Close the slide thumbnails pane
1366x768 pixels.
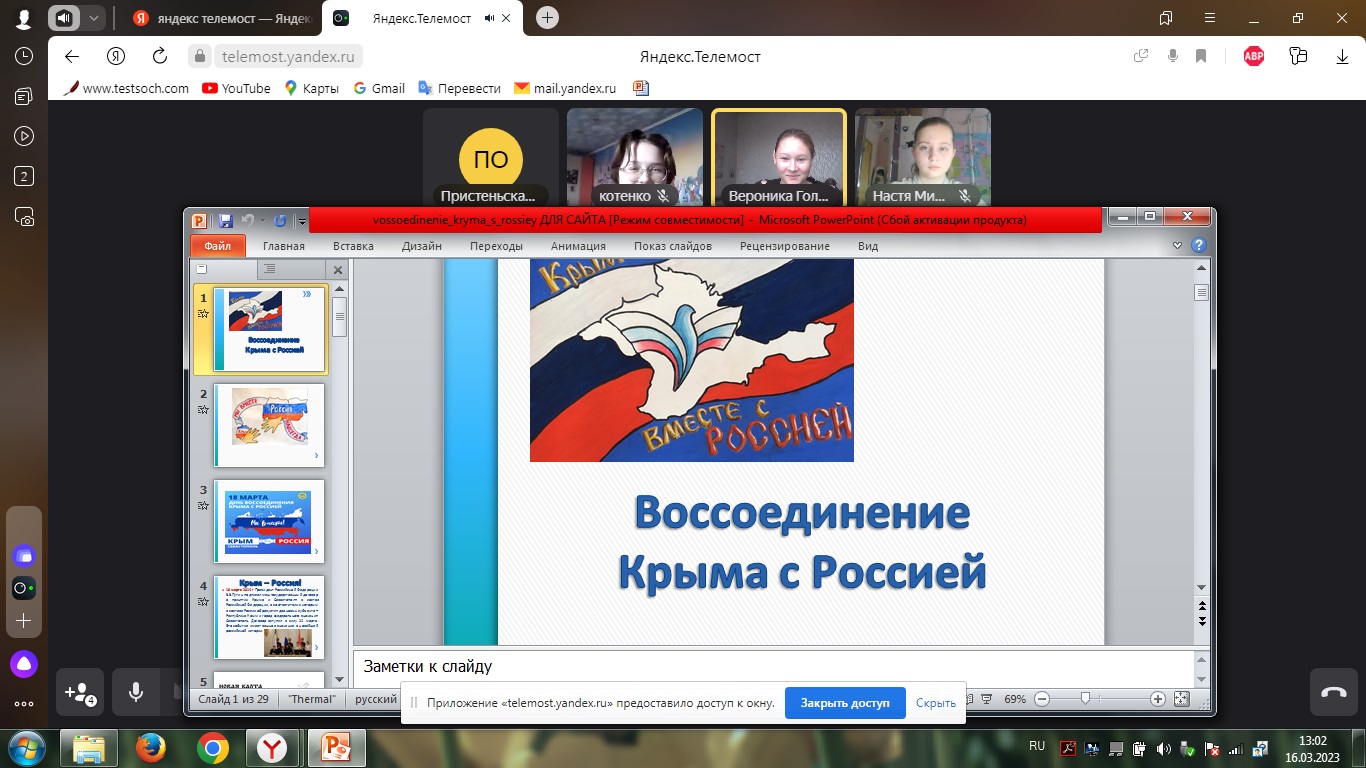[x=338, y=270]
